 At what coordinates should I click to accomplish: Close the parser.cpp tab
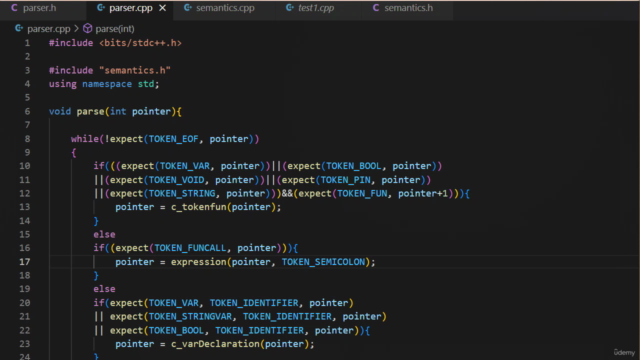(x=162, y=8)
